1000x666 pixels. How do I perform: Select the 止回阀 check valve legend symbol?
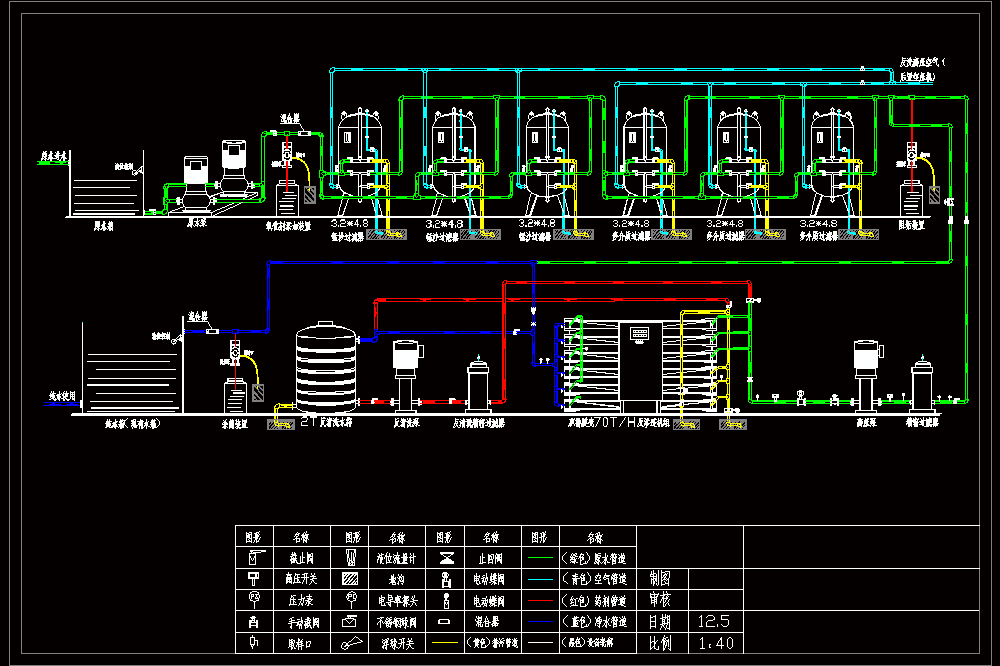[447, 558]
